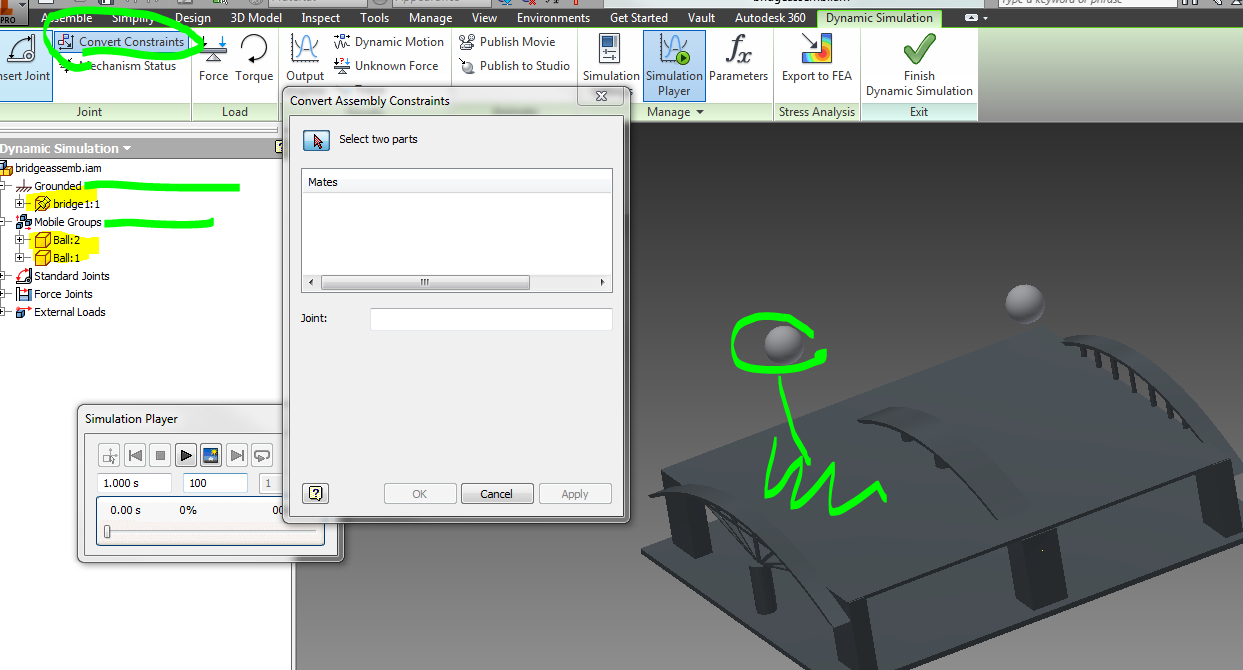Open the Environments tab
1243x670 pixels.
(x=553, y=18)
